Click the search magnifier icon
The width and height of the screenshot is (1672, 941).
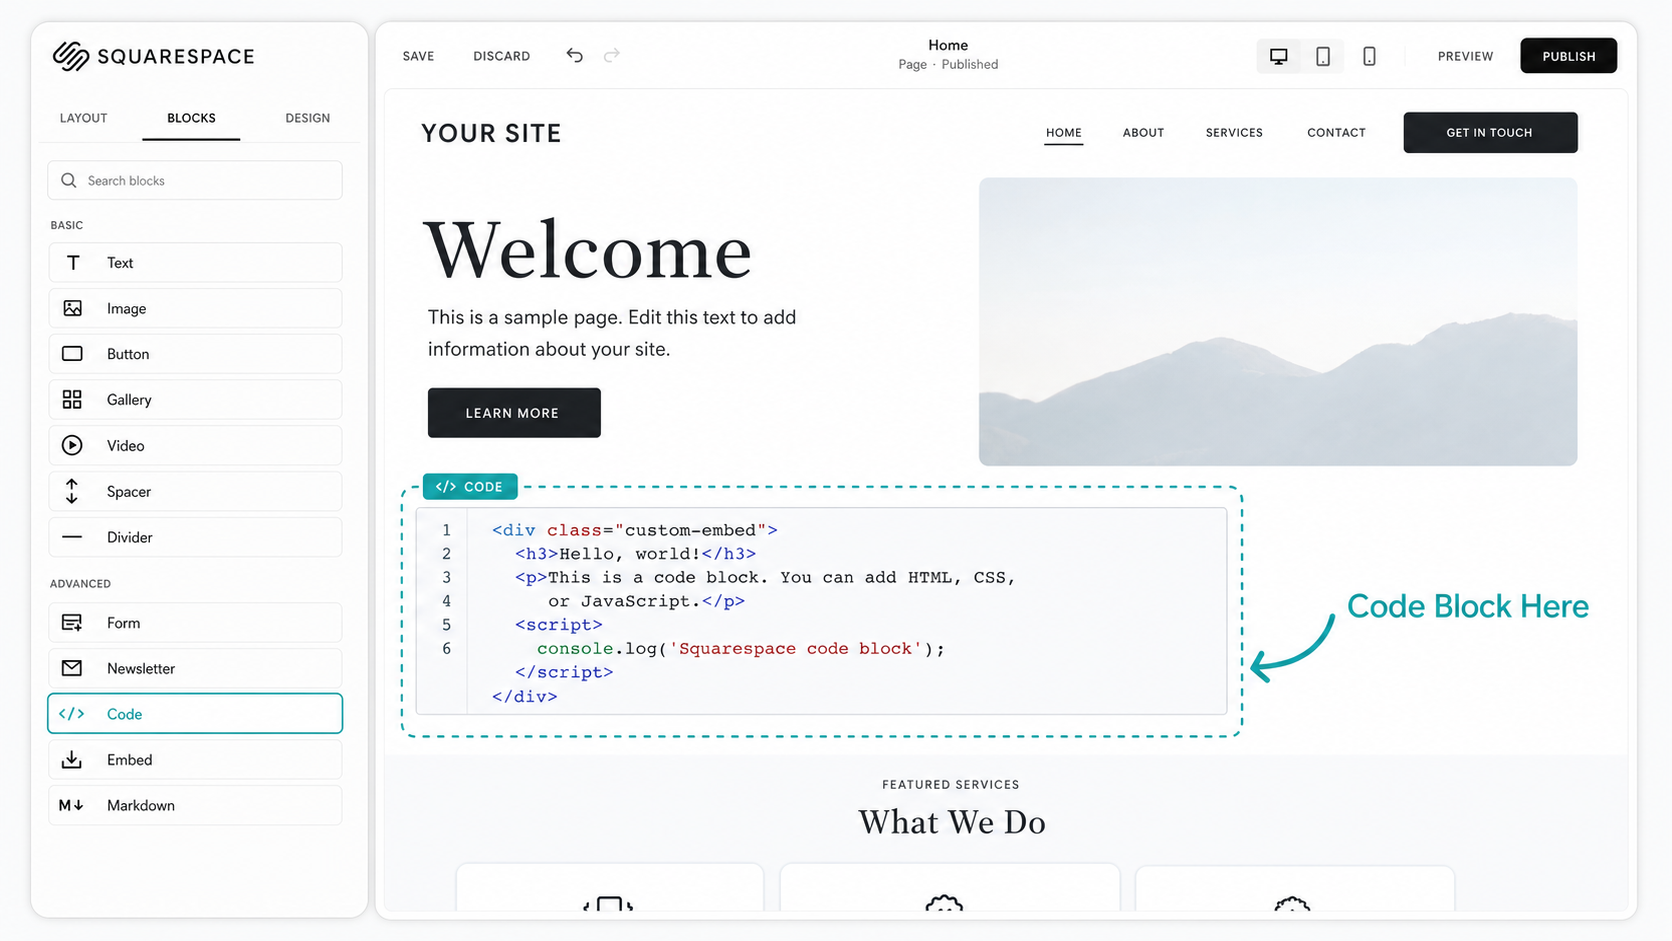[x=68, y=180]
